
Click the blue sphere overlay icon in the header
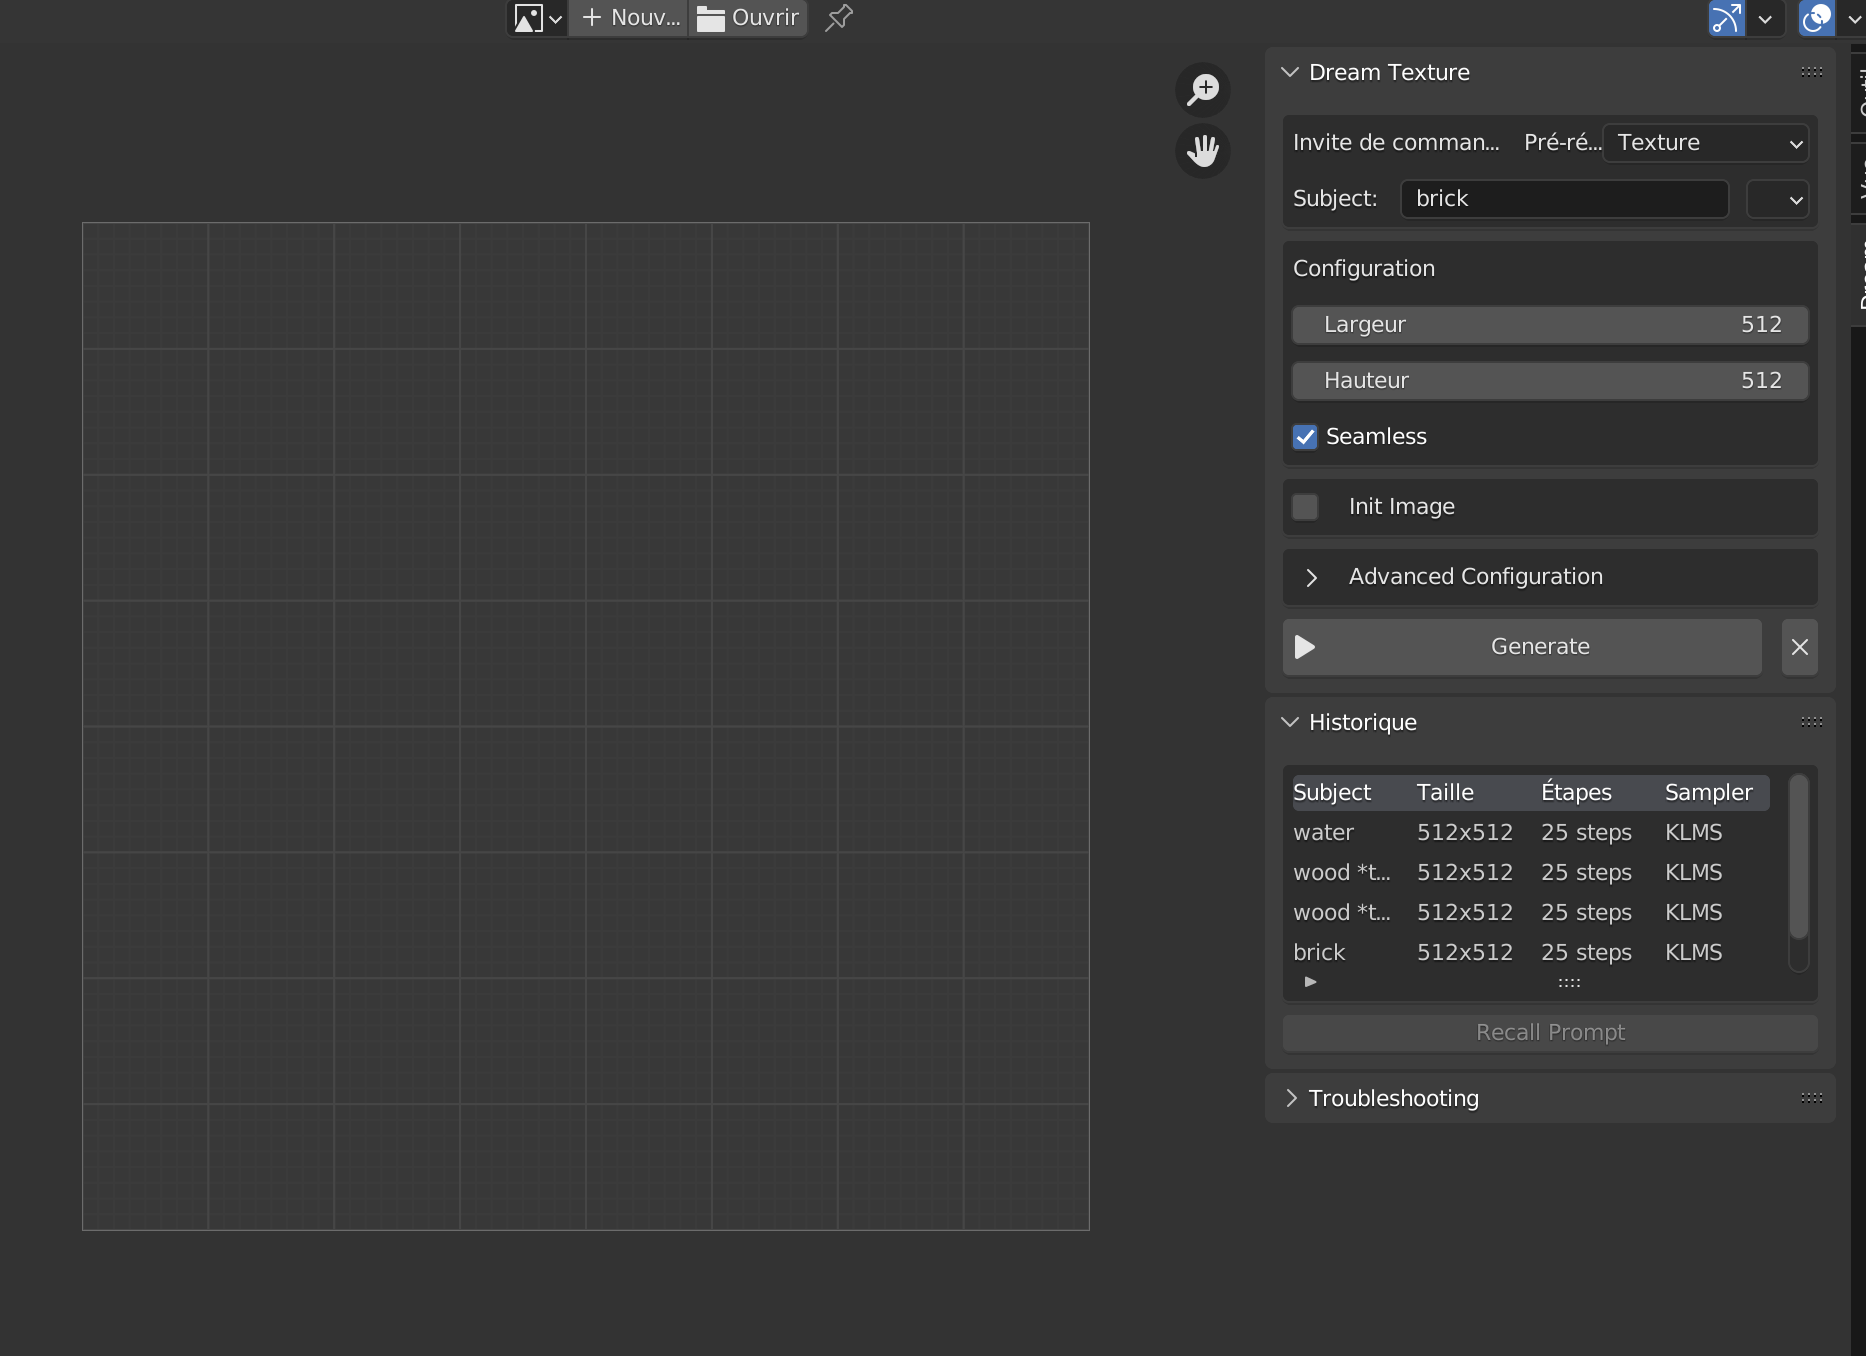click(x=1816, y=18)
